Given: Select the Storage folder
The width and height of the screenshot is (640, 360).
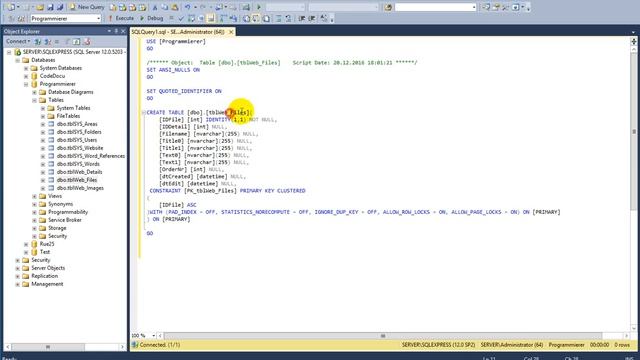Looking at the screenshot, I should (57, 228).
